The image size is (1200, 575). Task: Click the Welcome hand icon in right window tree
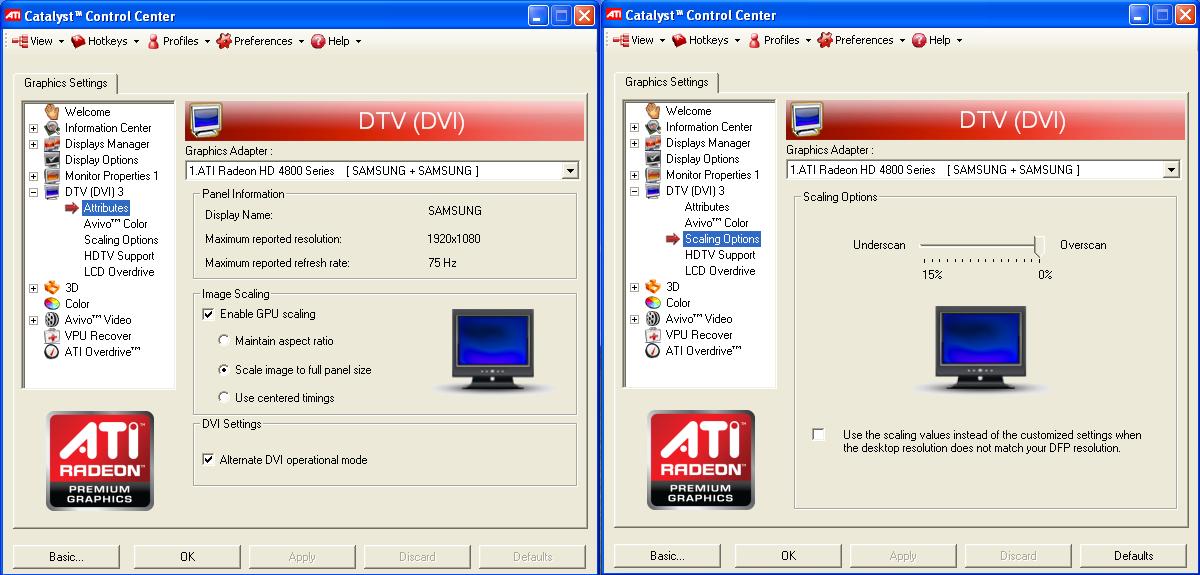pos(653,111)
